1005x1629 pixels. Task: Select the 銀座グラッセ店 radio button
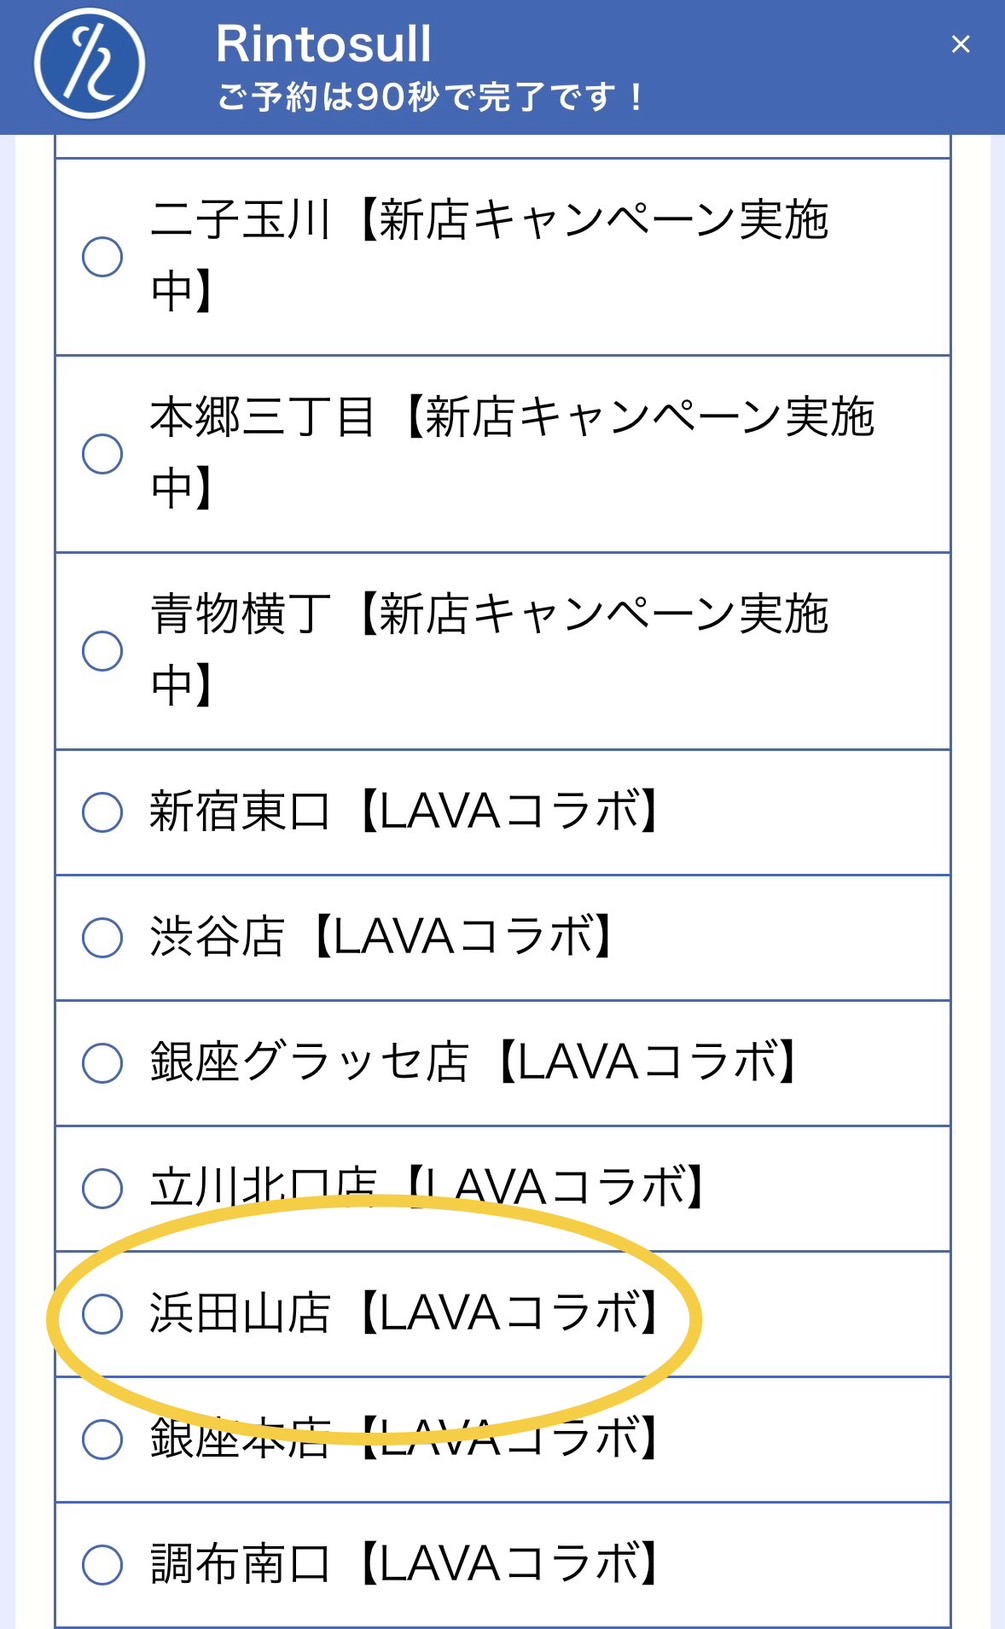pos(102,1063)
